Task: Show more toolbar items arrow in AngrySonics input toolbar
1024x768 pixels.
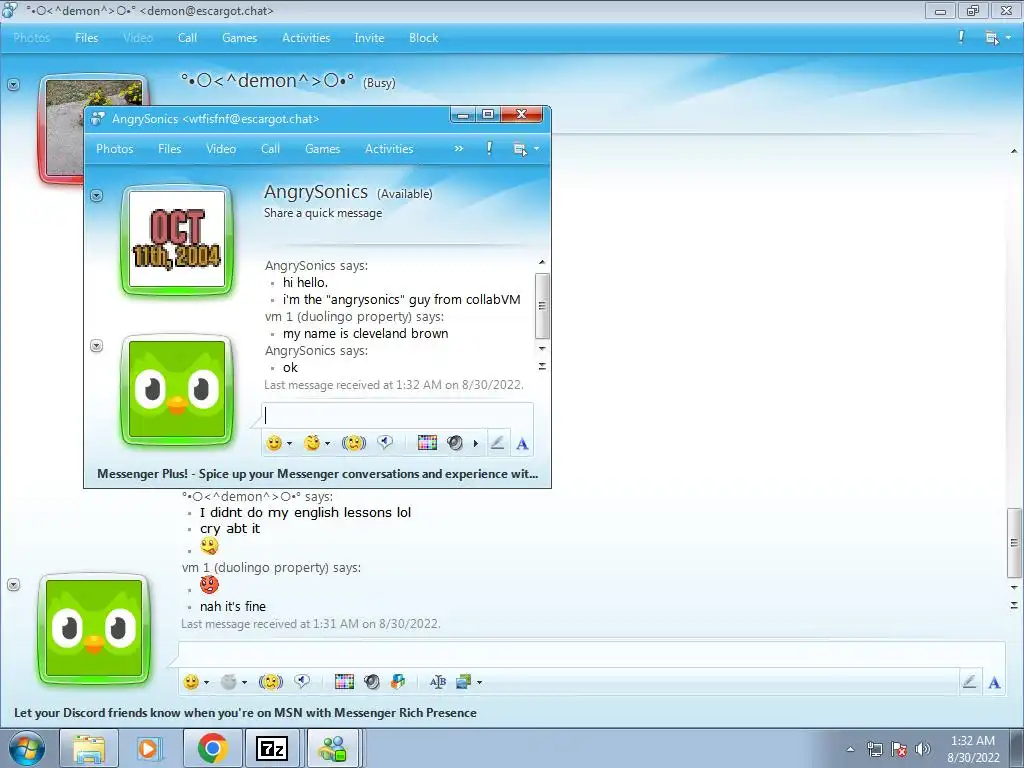Action: coord(475,444)
